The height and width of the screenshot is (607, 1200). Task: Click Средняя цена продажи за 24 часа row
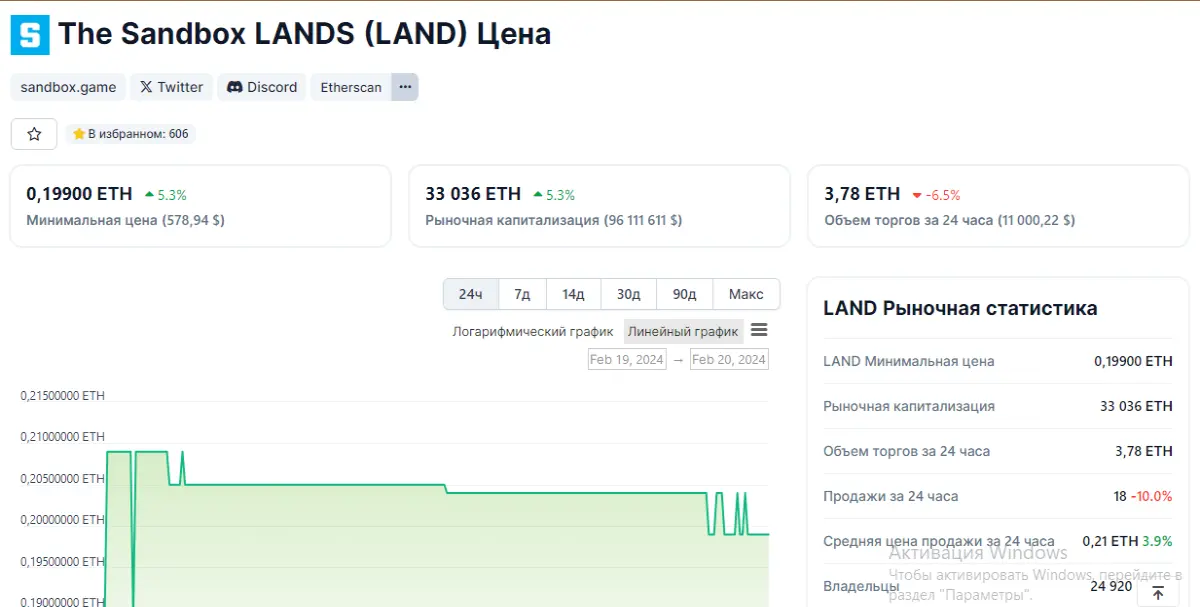click(998, 541)
